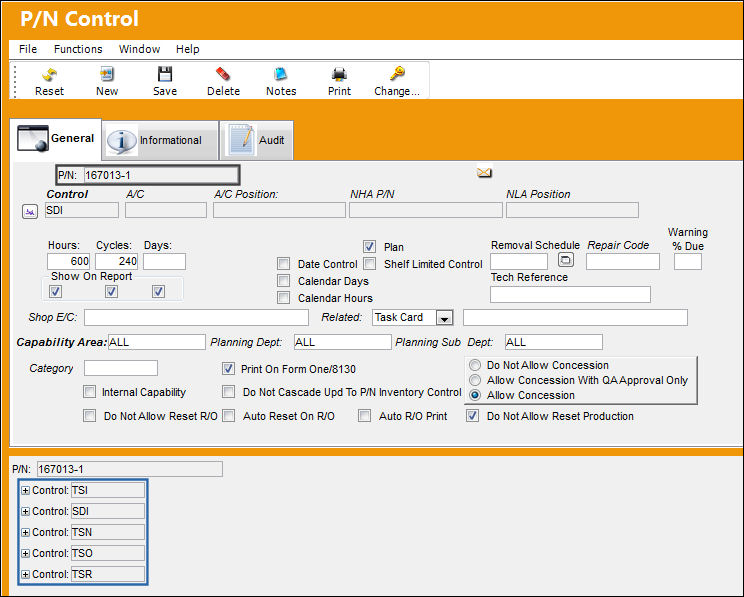Click the Reset toolbar icon
The width and height of the screenshot is (744, 597).
pos(49,74)
